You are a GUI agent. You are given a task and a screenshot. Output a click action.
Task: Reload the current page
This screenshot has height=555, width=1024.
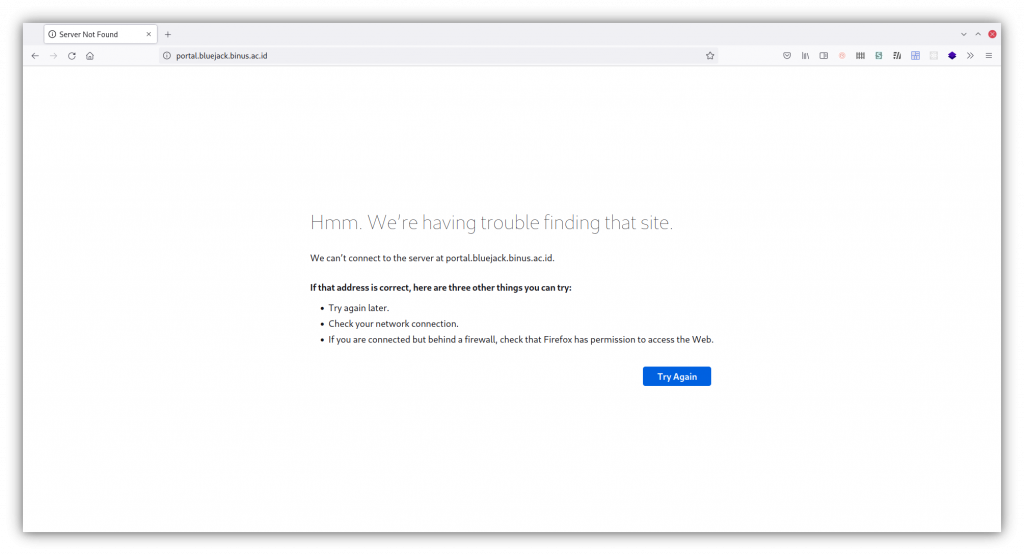[72, 56]
